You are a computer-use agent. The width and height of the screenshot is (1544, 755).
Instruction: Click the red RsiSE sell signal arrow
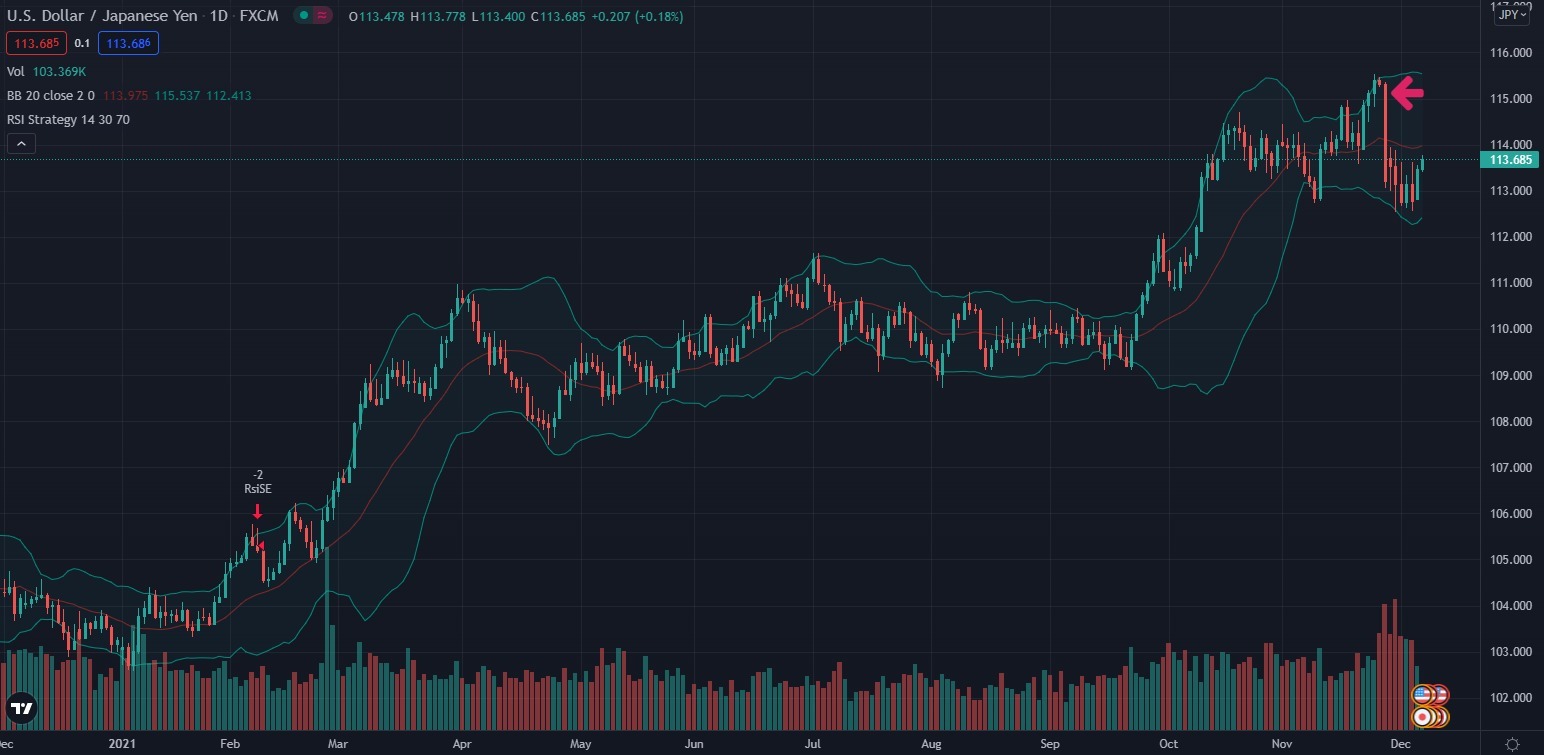[257, 512]
